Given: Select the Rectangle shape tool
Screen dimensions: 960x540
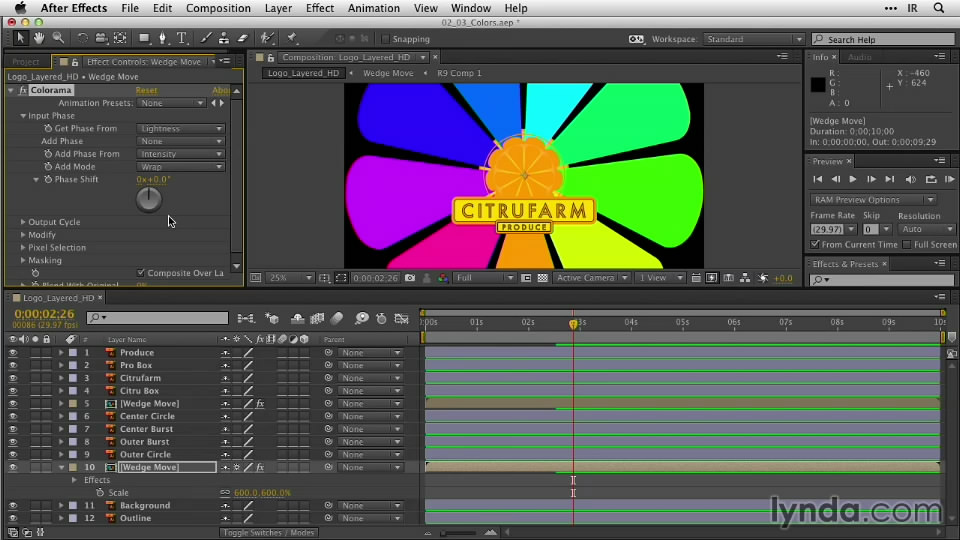Looking at the screenshot, I should click(x=144, y=38).
